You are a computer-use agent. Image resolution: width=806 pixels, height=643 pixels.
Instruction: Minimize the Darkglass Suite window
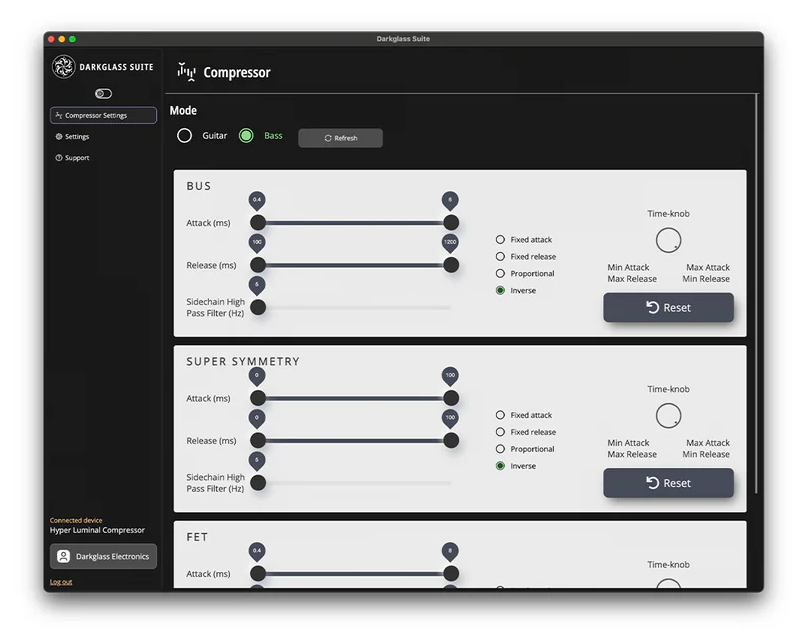tap(62, 39)
